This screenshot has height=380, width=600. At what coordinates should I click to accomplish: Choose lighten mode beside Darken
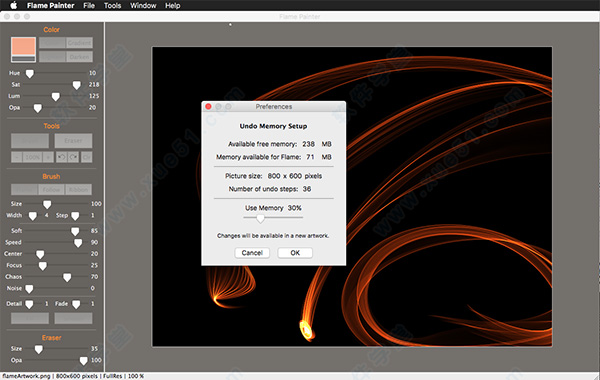(52, 57)
